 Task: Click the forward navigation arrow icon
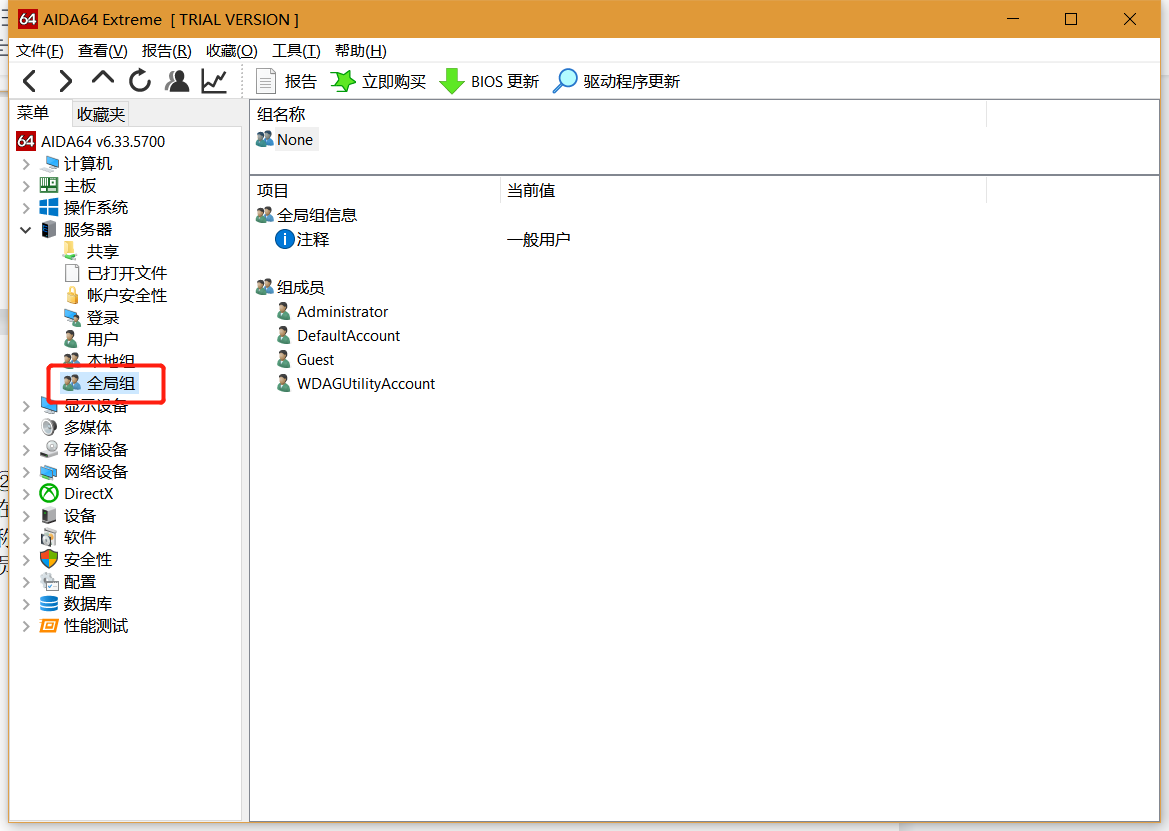65,81
